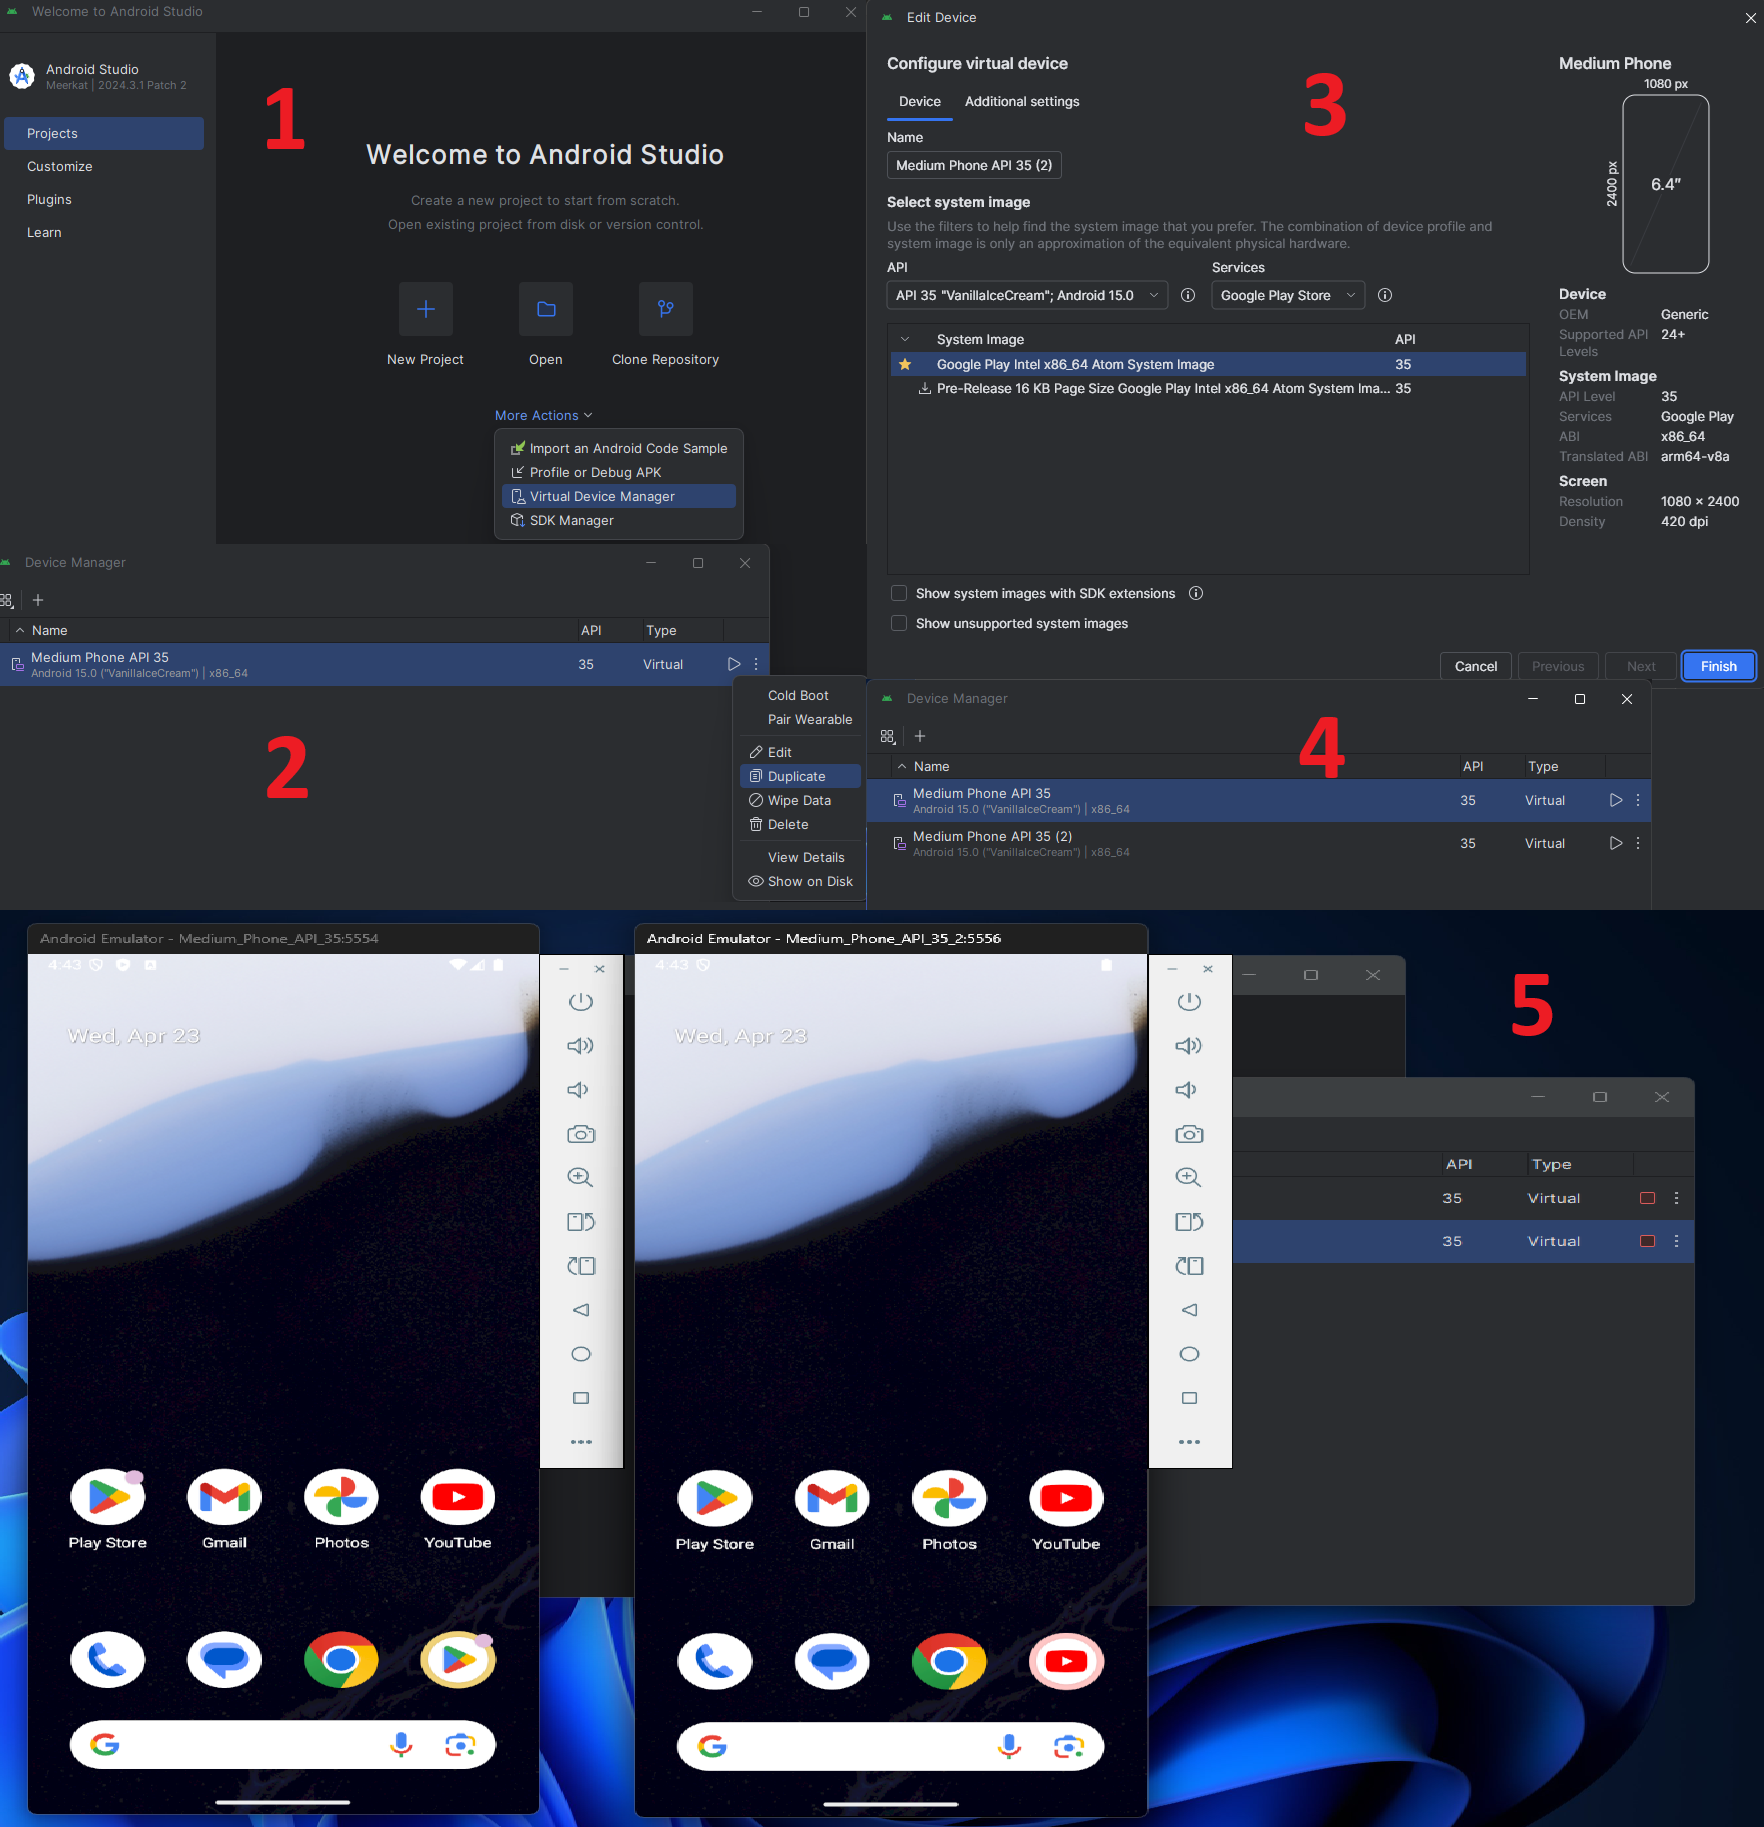Open Plugins in the welcome sidebar
The height and width of the screenshot is (1827, 1764).
(x=104, y=199)
